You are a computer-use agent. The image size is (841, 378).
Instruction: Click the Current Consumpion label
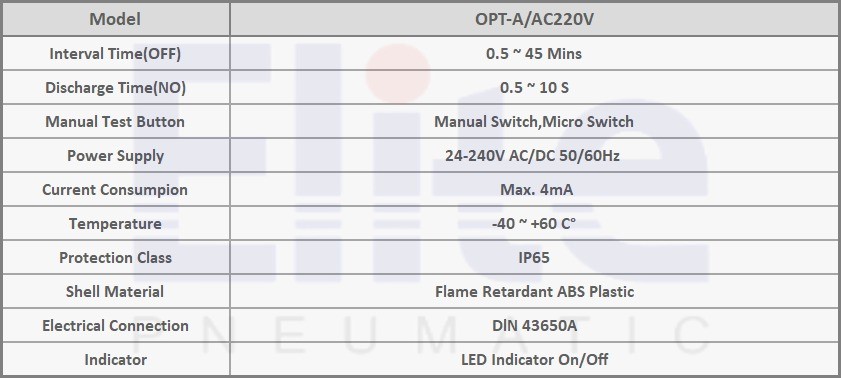[115, 190]
